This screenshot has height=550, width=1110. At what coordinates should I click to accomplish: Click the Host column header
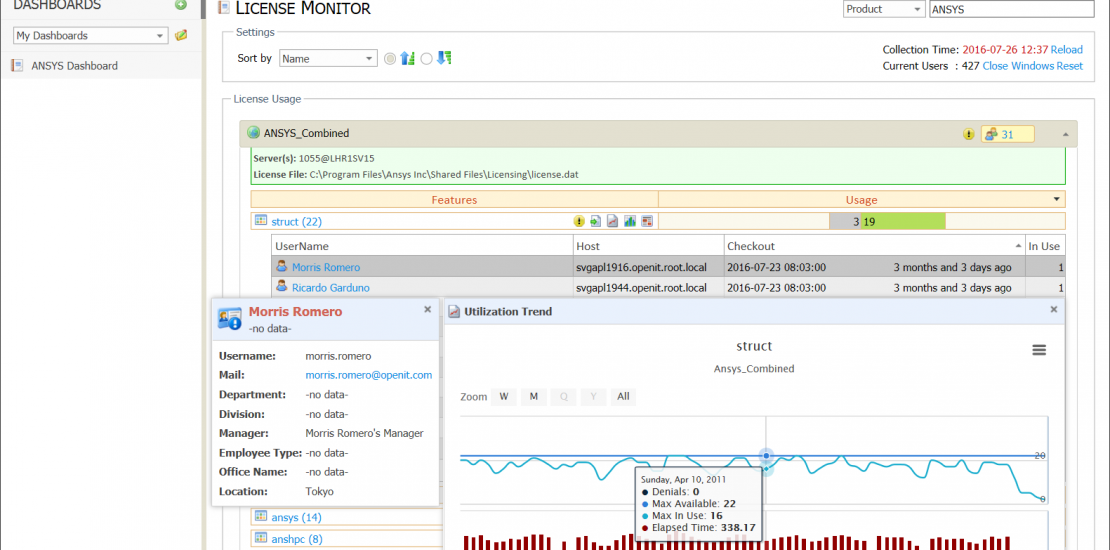[648, 246]
